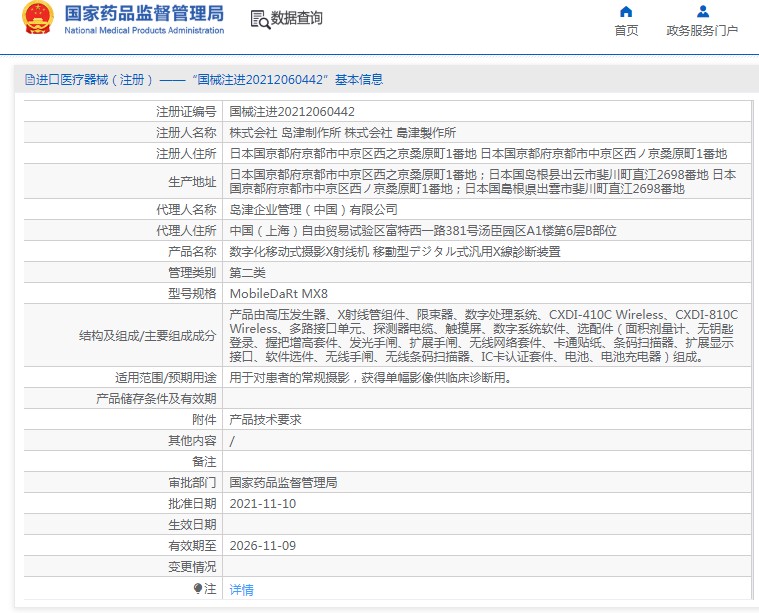Click the 附件 row label
The height and width of the screenshot is (613, 759).
pyautogui.click(x=204, y=419)
